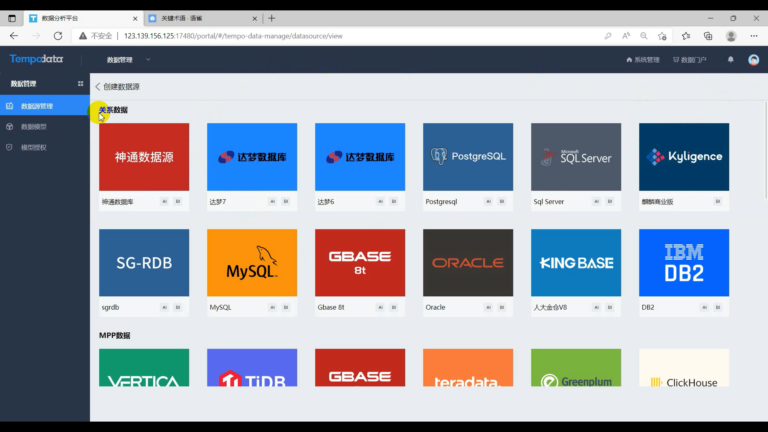Click the 人大金仓V8 card label
The image size is (768, 432).
[550, 307]
